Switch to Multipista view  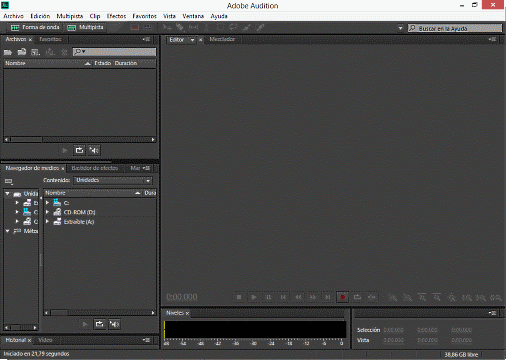(x=85, y=27)
